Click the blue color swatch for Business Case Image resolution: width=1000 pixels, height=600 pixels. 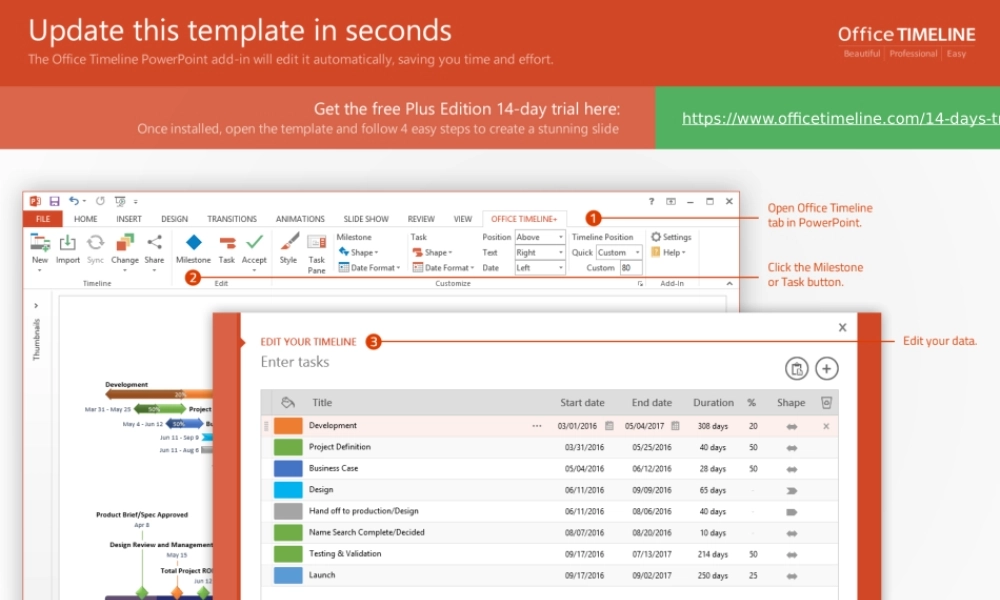coord(288,468)
